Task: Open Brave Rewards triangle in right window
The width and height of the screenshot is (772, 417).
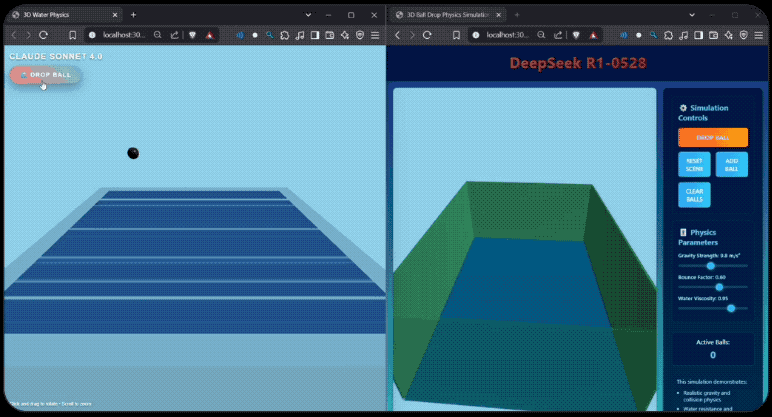Action: pos(593,35)
